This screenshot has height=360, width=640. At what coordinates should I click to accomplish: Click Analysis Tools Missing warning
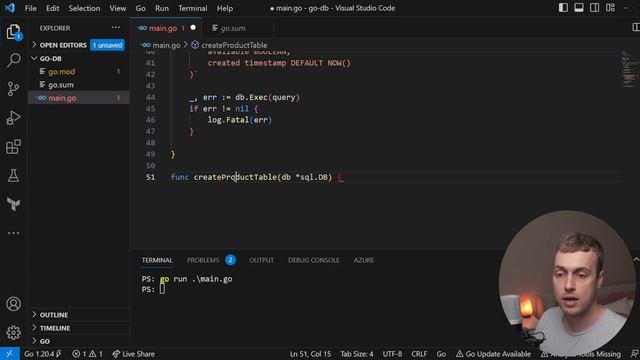point(580,354)
